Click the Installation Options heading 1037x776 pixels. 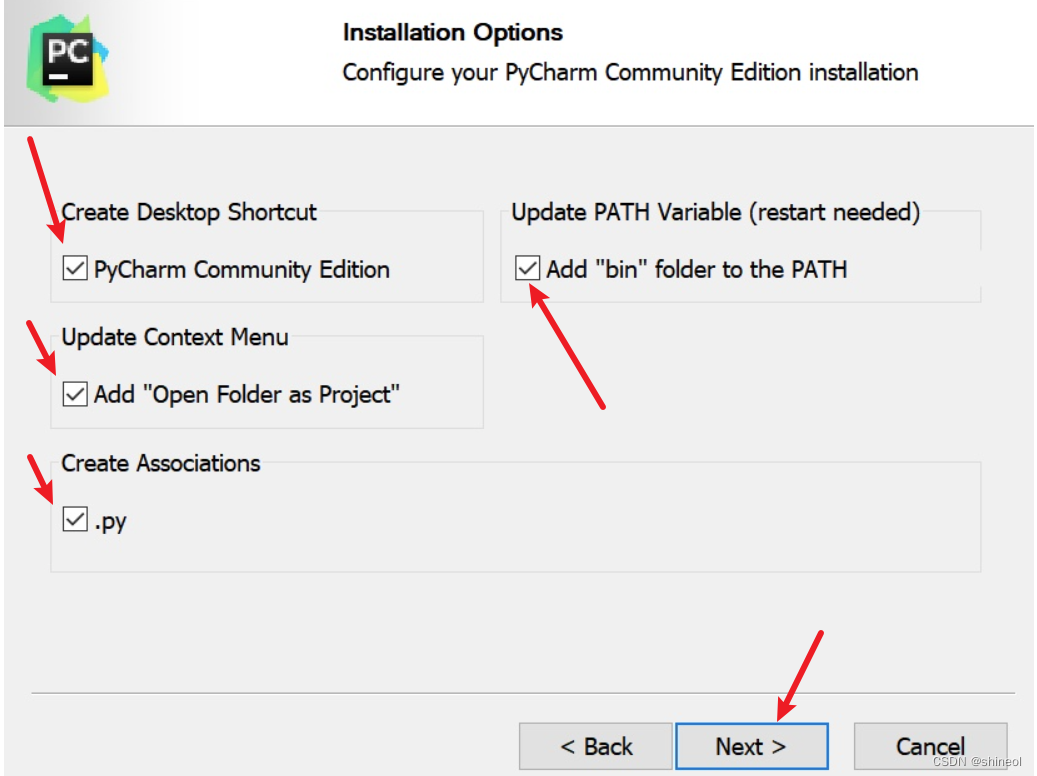tap(452, 32)
